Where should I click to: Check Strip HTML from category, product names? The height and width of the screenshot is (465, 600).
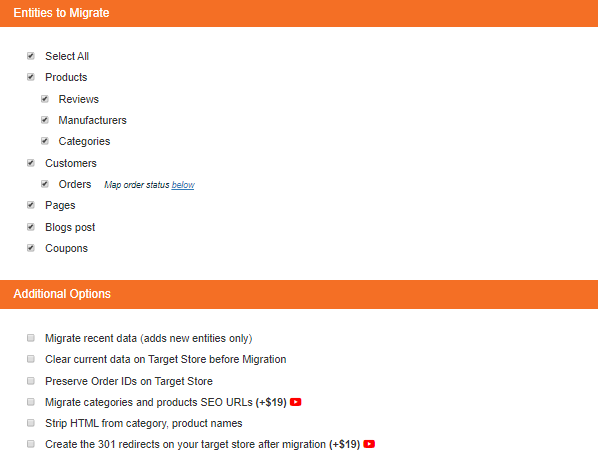tap(31, 423)
